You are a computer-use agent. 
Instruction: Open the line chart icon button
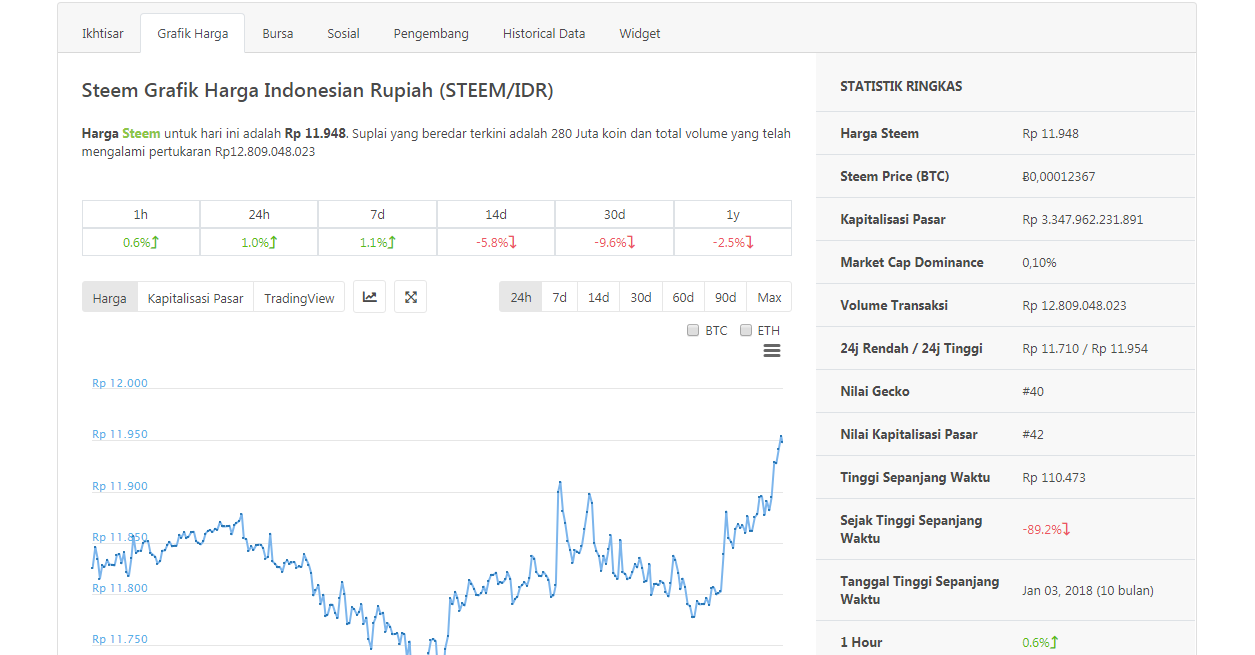369,297
